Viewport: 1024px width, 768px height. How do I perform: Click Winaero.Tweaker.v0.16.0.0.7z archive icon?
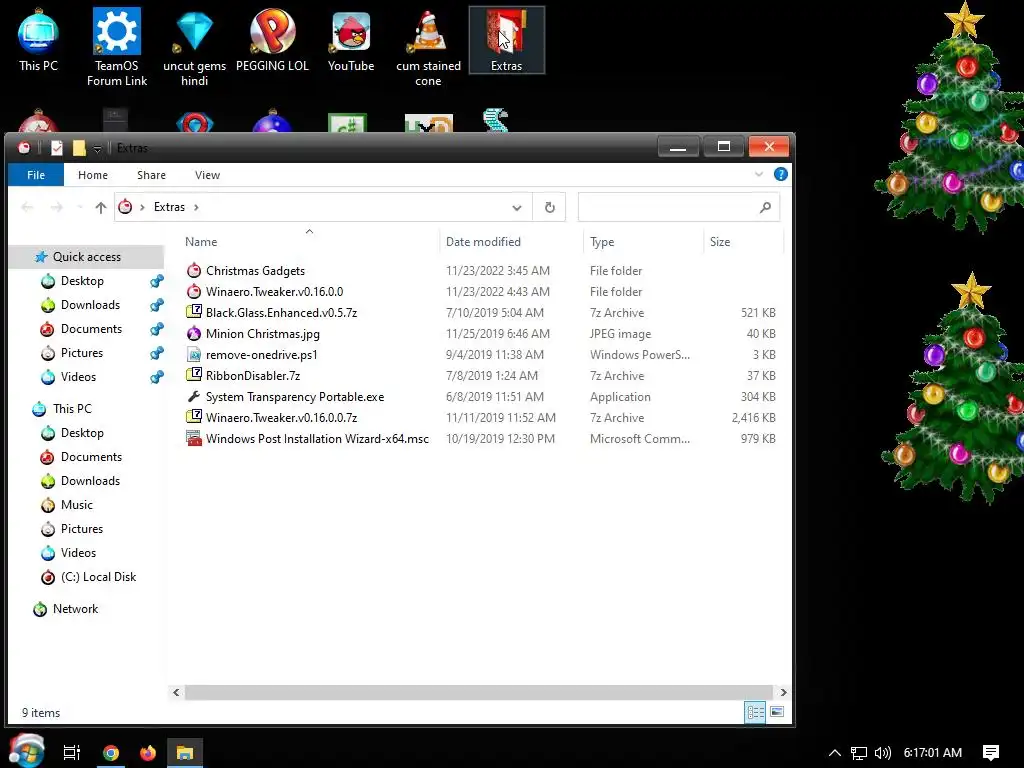click(x=193, y=417)
